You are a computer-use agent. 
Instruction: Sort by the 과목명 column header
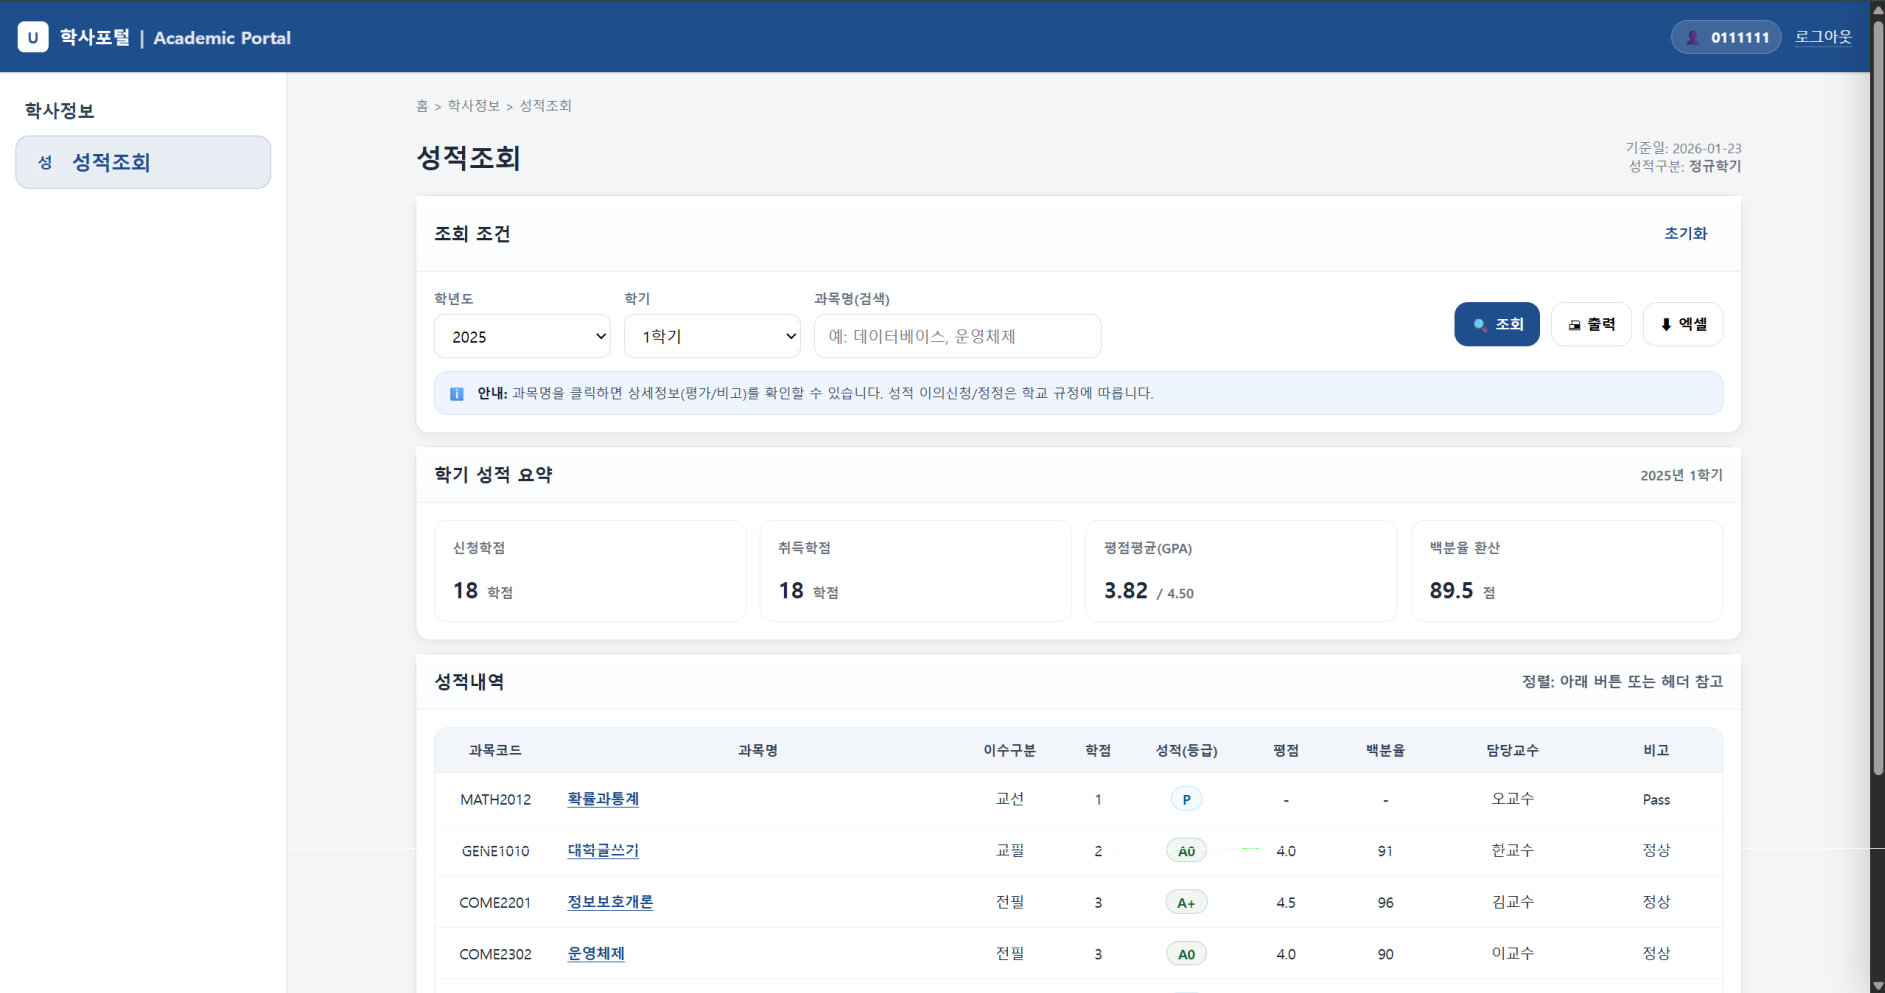[758, 750]
